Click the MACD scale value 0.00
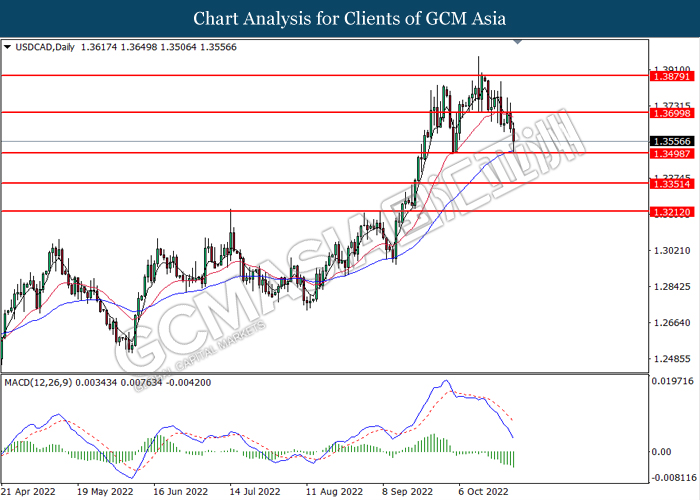The width and height of the screenshot is (700, 500). [x=661, y=452]
